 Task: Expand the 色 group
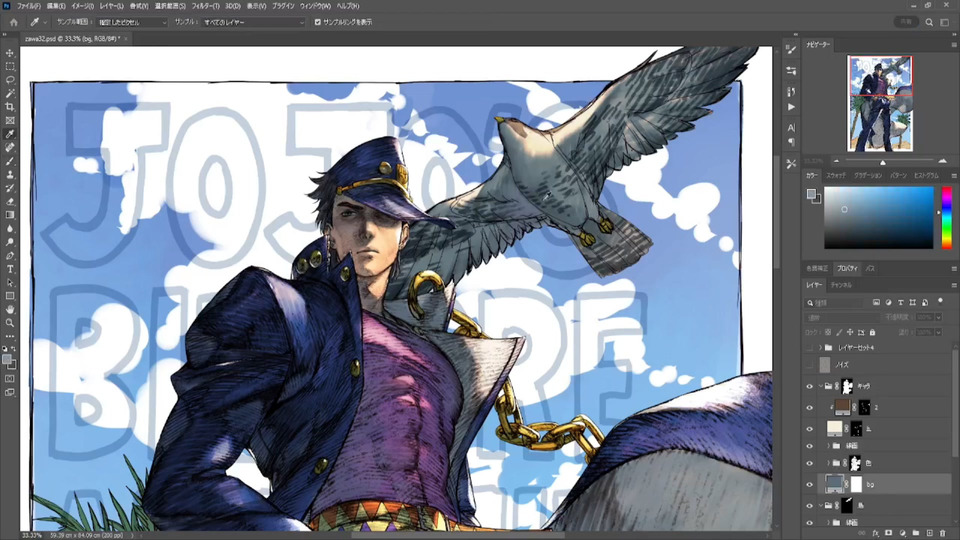[x=828, y=463]
